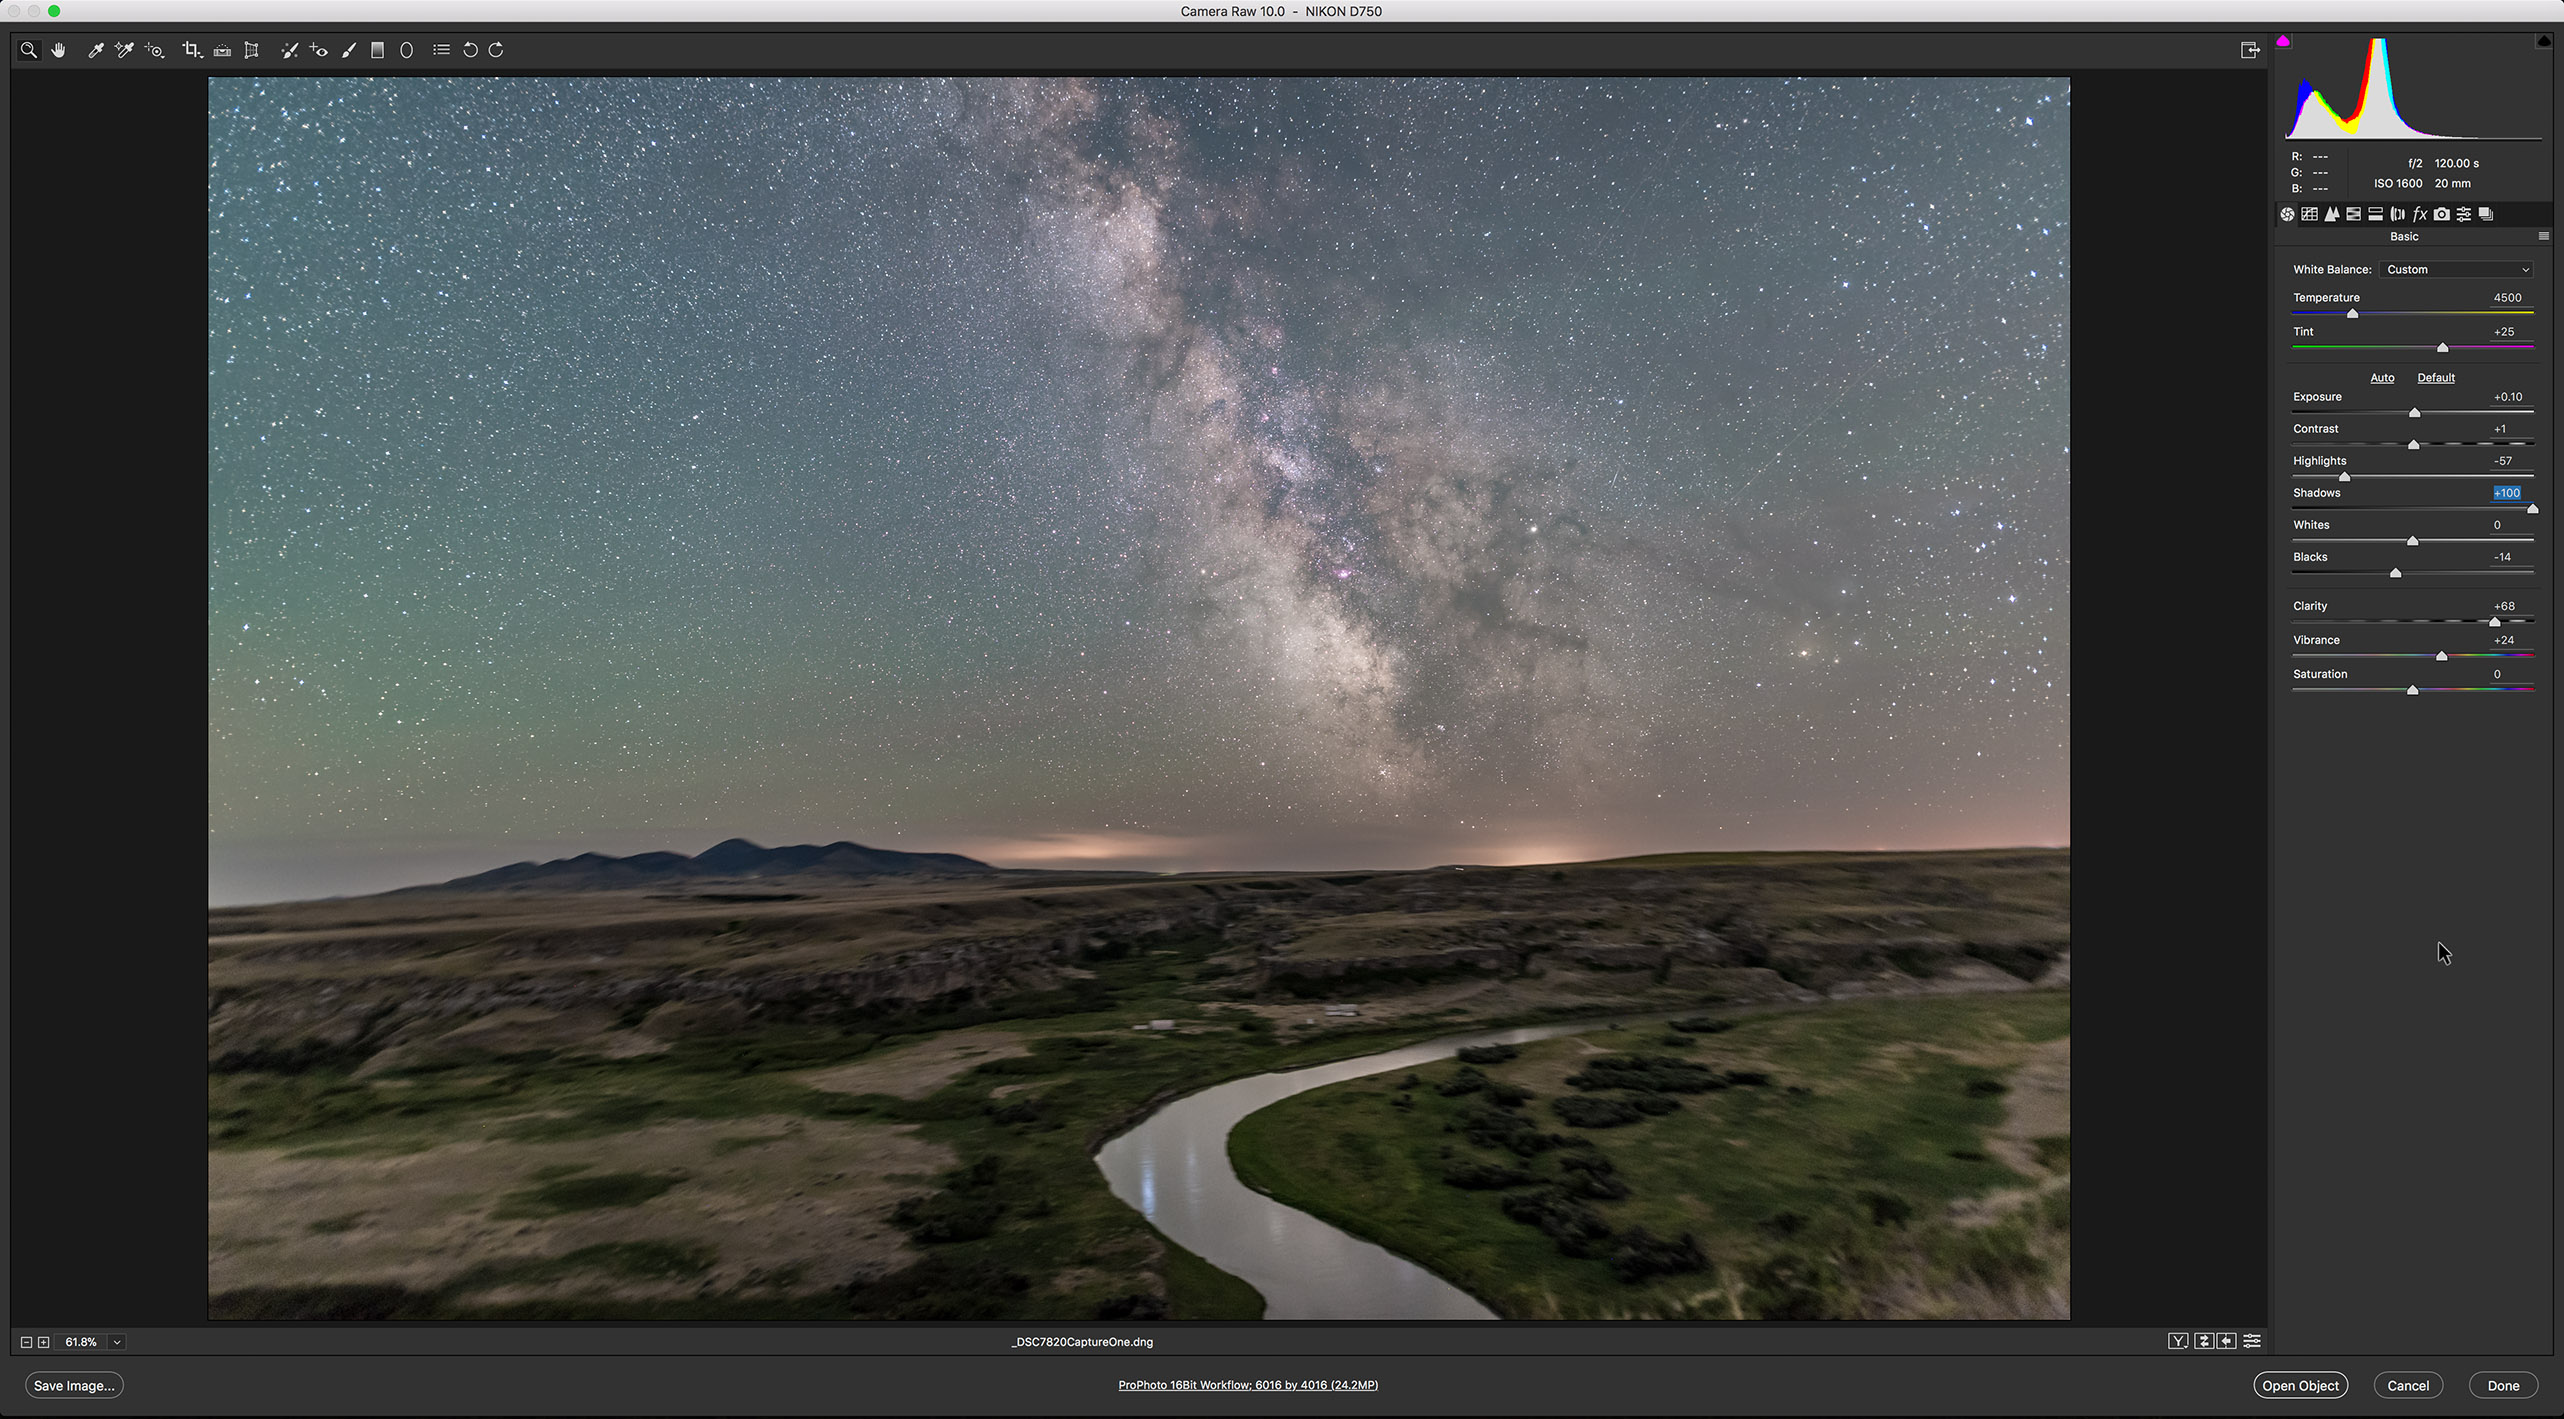This screenshot has width=2564, height=1419.
Task: Toggle full screen mode icon
Action: point(2250,50)
